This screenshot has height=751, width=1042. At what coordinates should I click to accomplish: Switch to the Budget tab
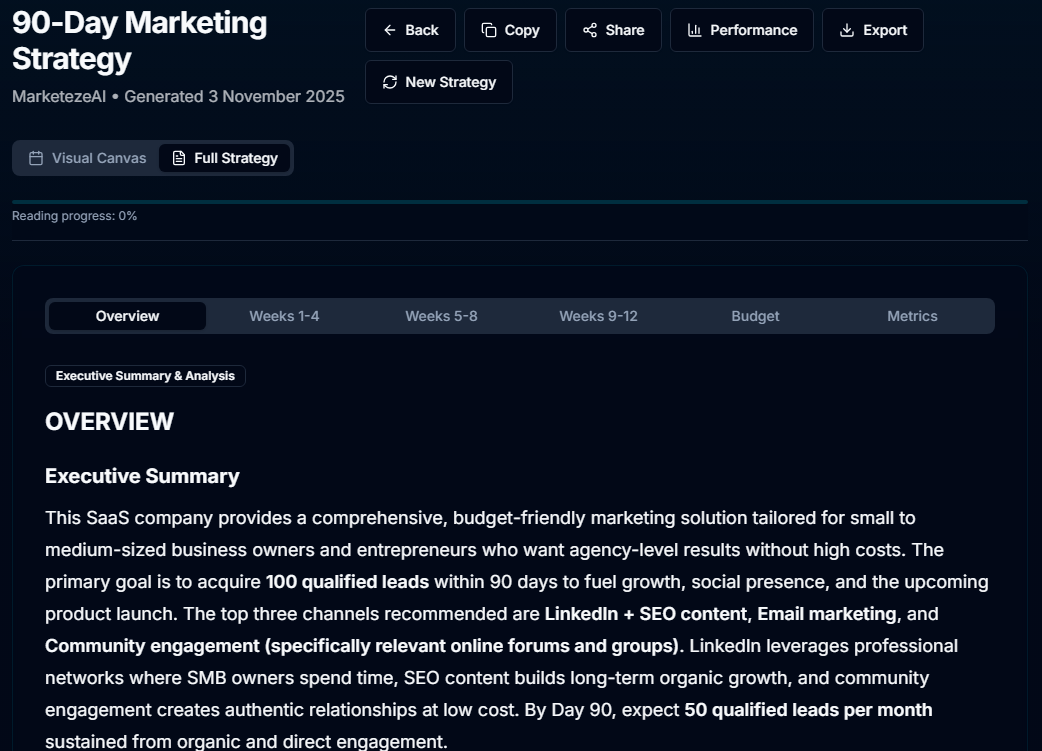pyautogui.click(x=755, y=316)
